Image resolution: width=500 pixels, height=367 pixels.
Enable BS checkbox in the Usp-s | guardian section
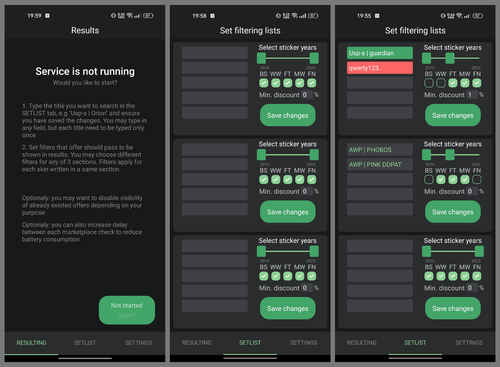pos(429,83)
